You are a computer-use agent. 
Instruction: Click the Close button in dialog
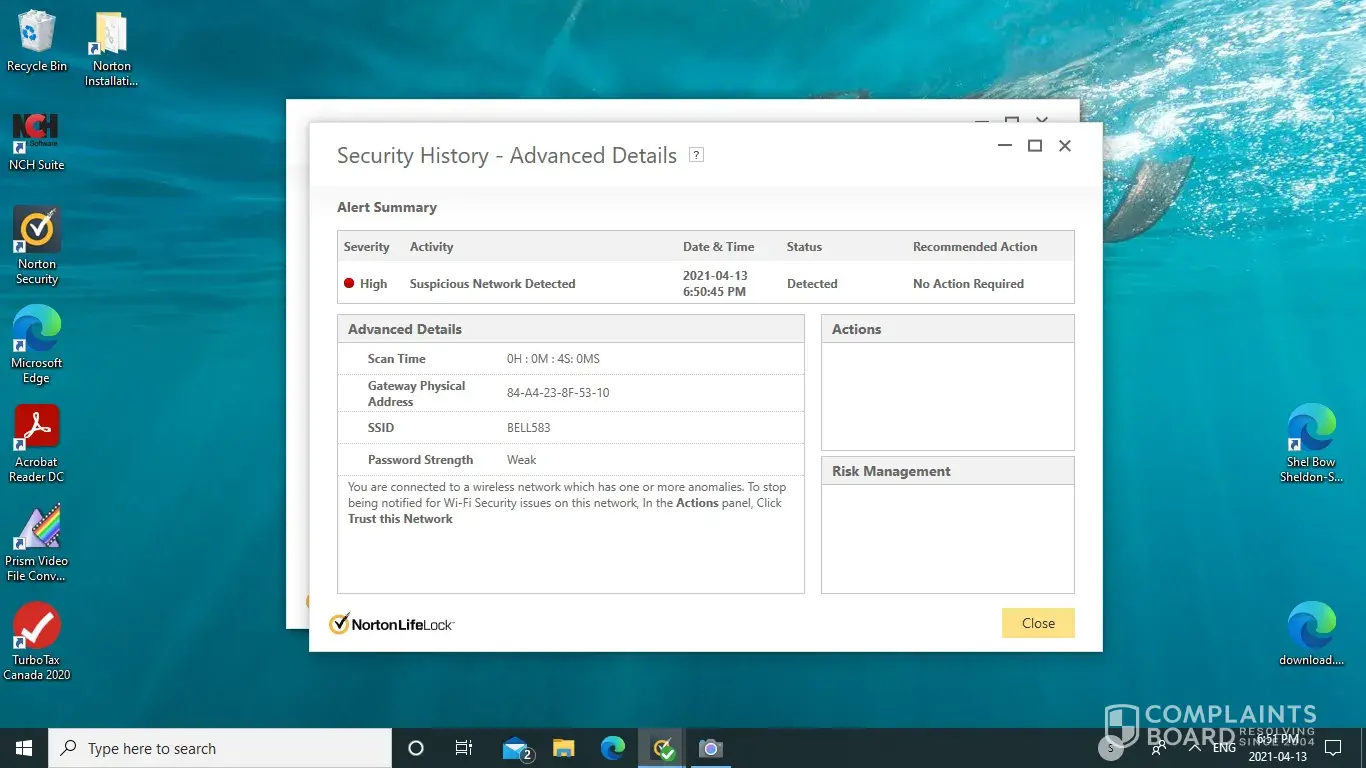click(1038, 623)
